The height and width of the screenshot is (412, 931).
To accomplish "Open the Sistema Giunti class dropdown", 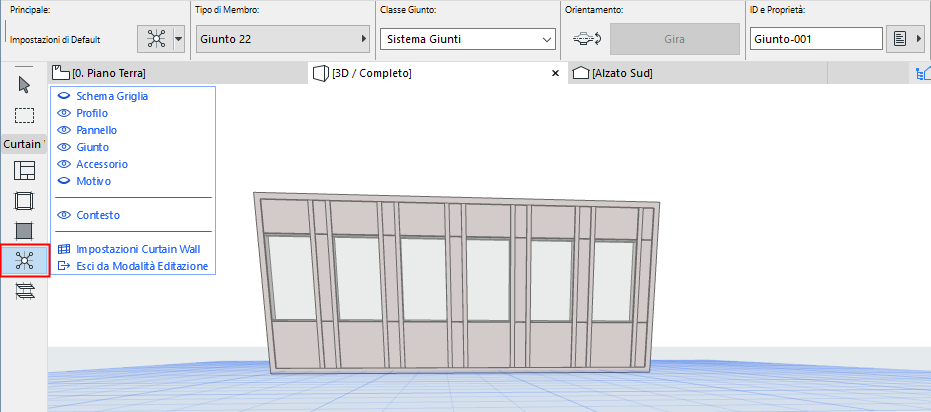I will pos(468,40).
